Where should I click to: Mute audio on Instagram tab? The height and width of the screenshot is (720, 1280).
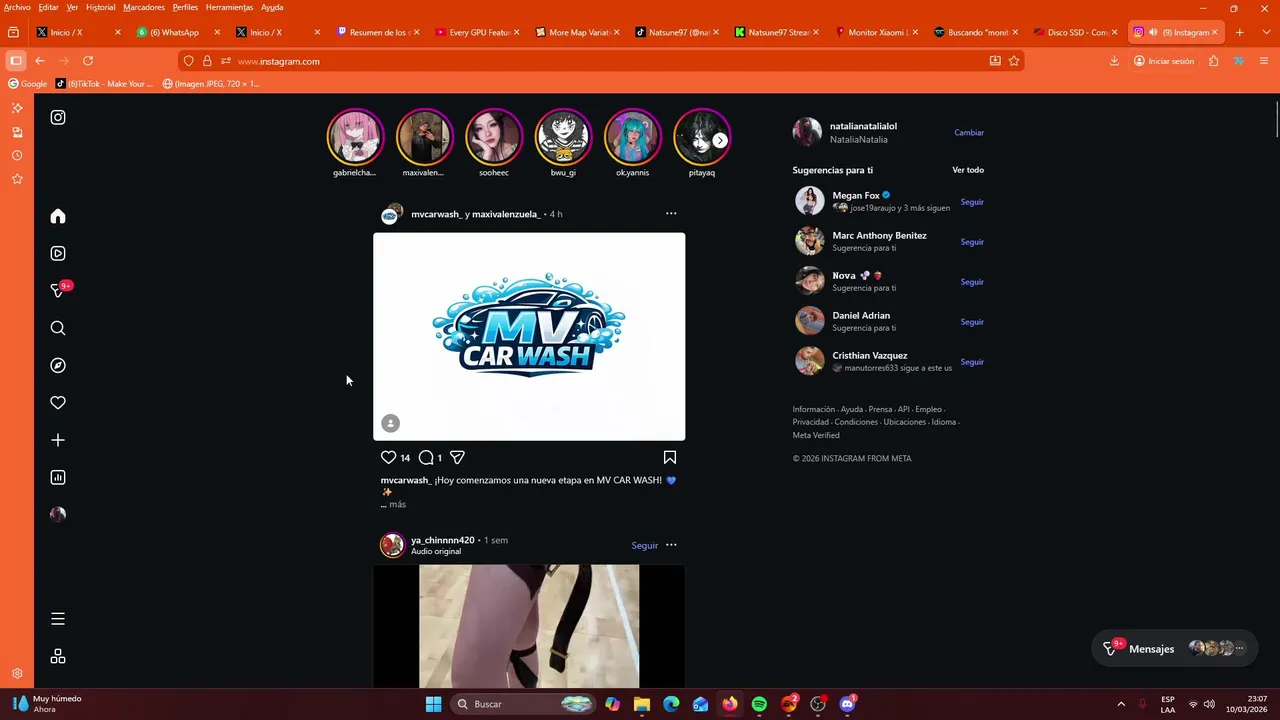click(x=1153, y=32)
